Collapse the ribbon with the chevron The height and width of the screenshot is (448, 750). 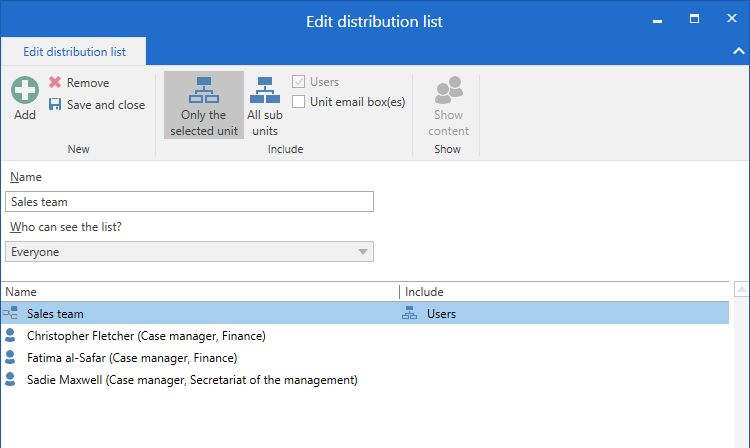[739, 50]
